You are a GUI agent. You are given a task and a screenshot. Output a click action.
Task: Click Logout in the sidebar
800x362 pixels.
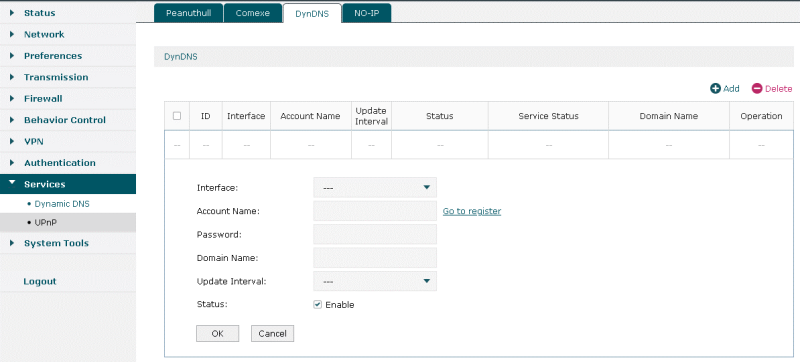[40, 281]
